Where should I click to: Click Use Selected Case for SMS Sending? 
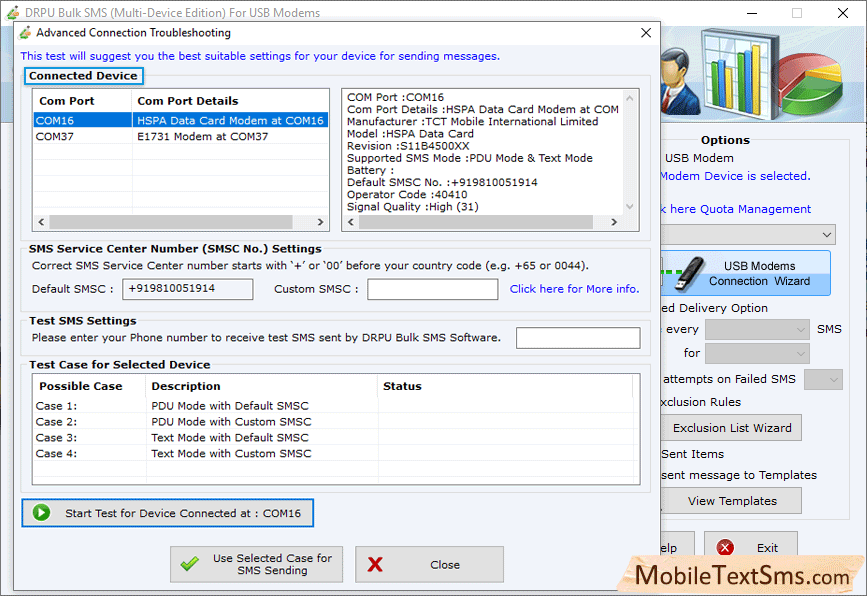(x=257, y=564)
